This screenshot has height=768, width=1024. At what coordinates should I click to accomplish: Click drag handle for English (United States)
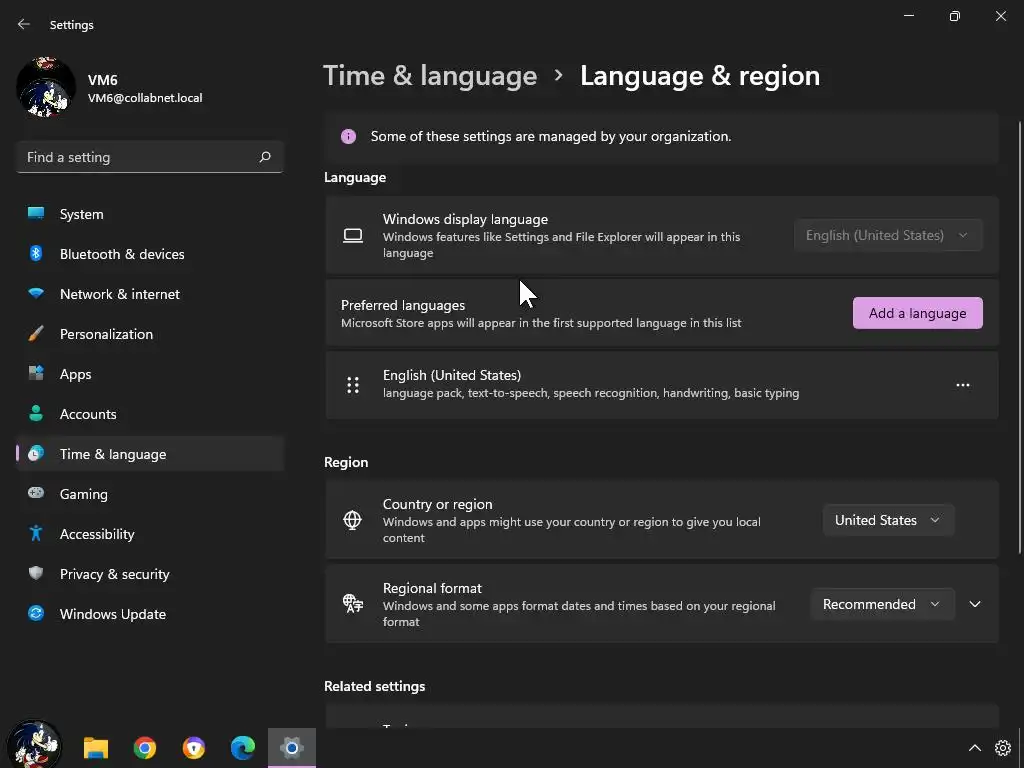(353, 385)
